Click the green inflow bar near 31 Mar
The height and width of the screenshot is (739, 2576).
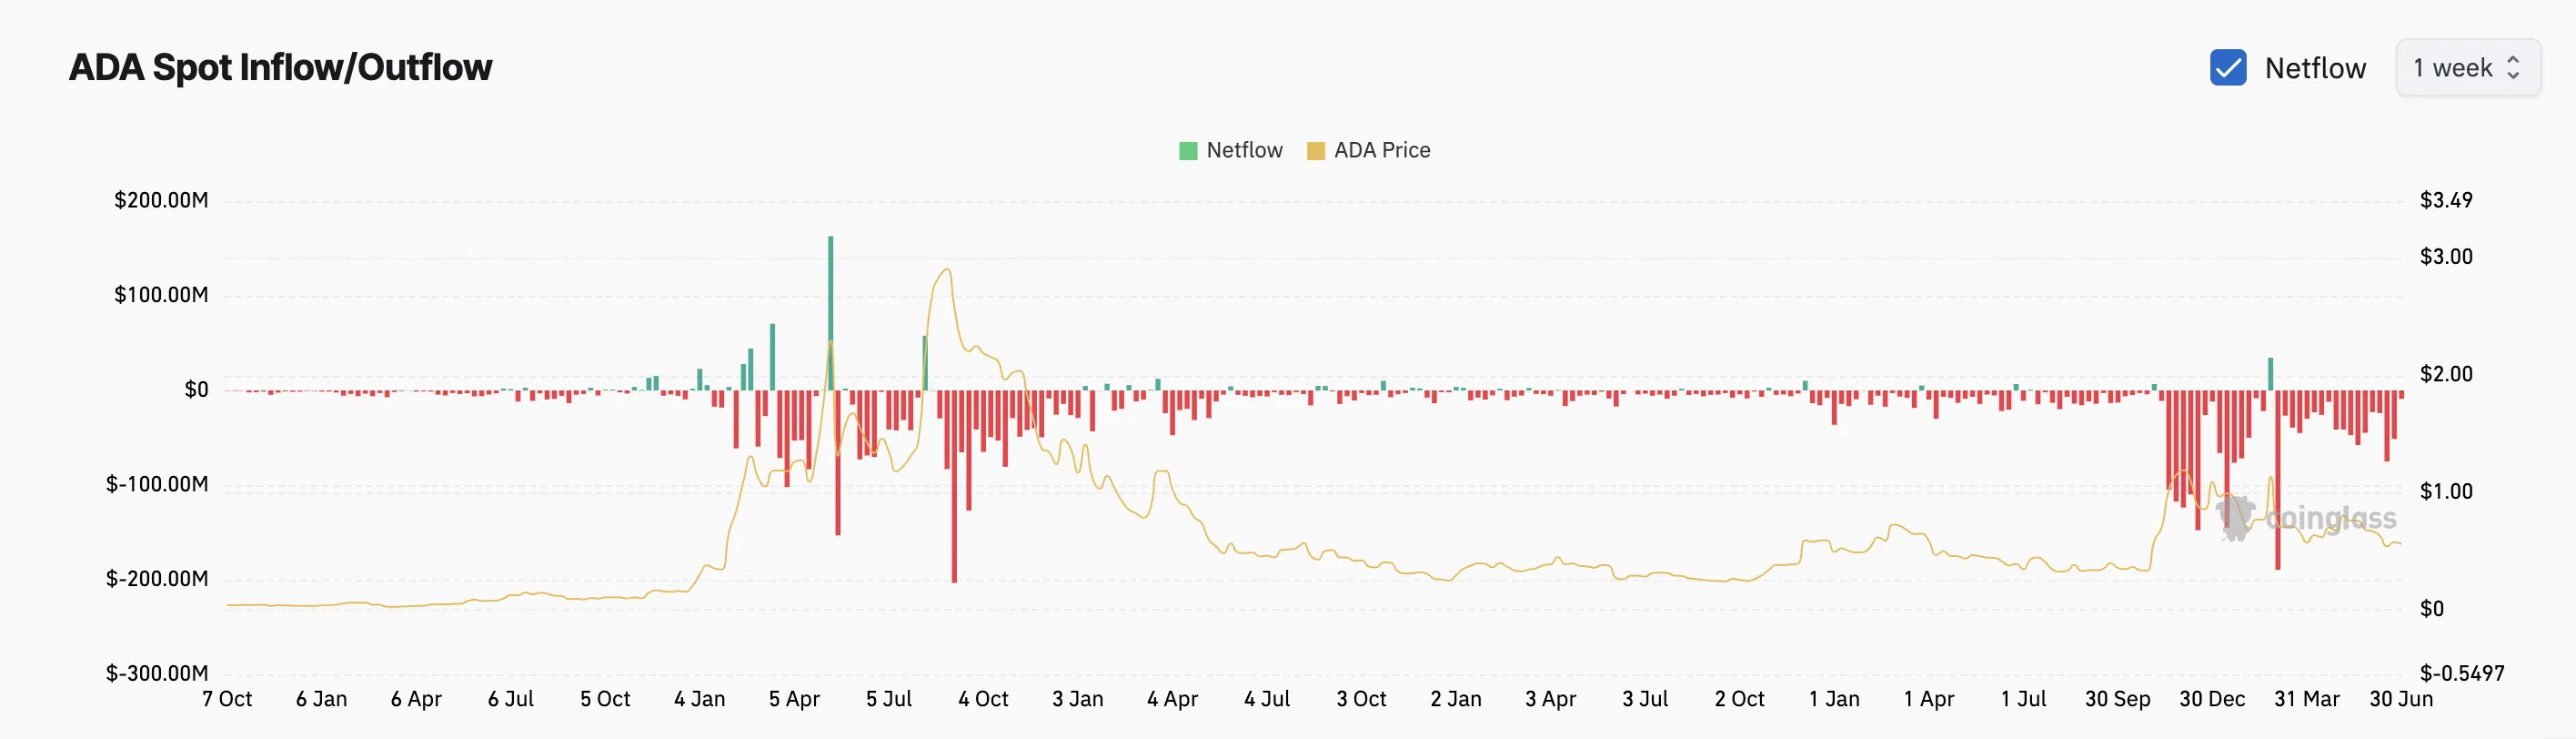pos(2270,374)
